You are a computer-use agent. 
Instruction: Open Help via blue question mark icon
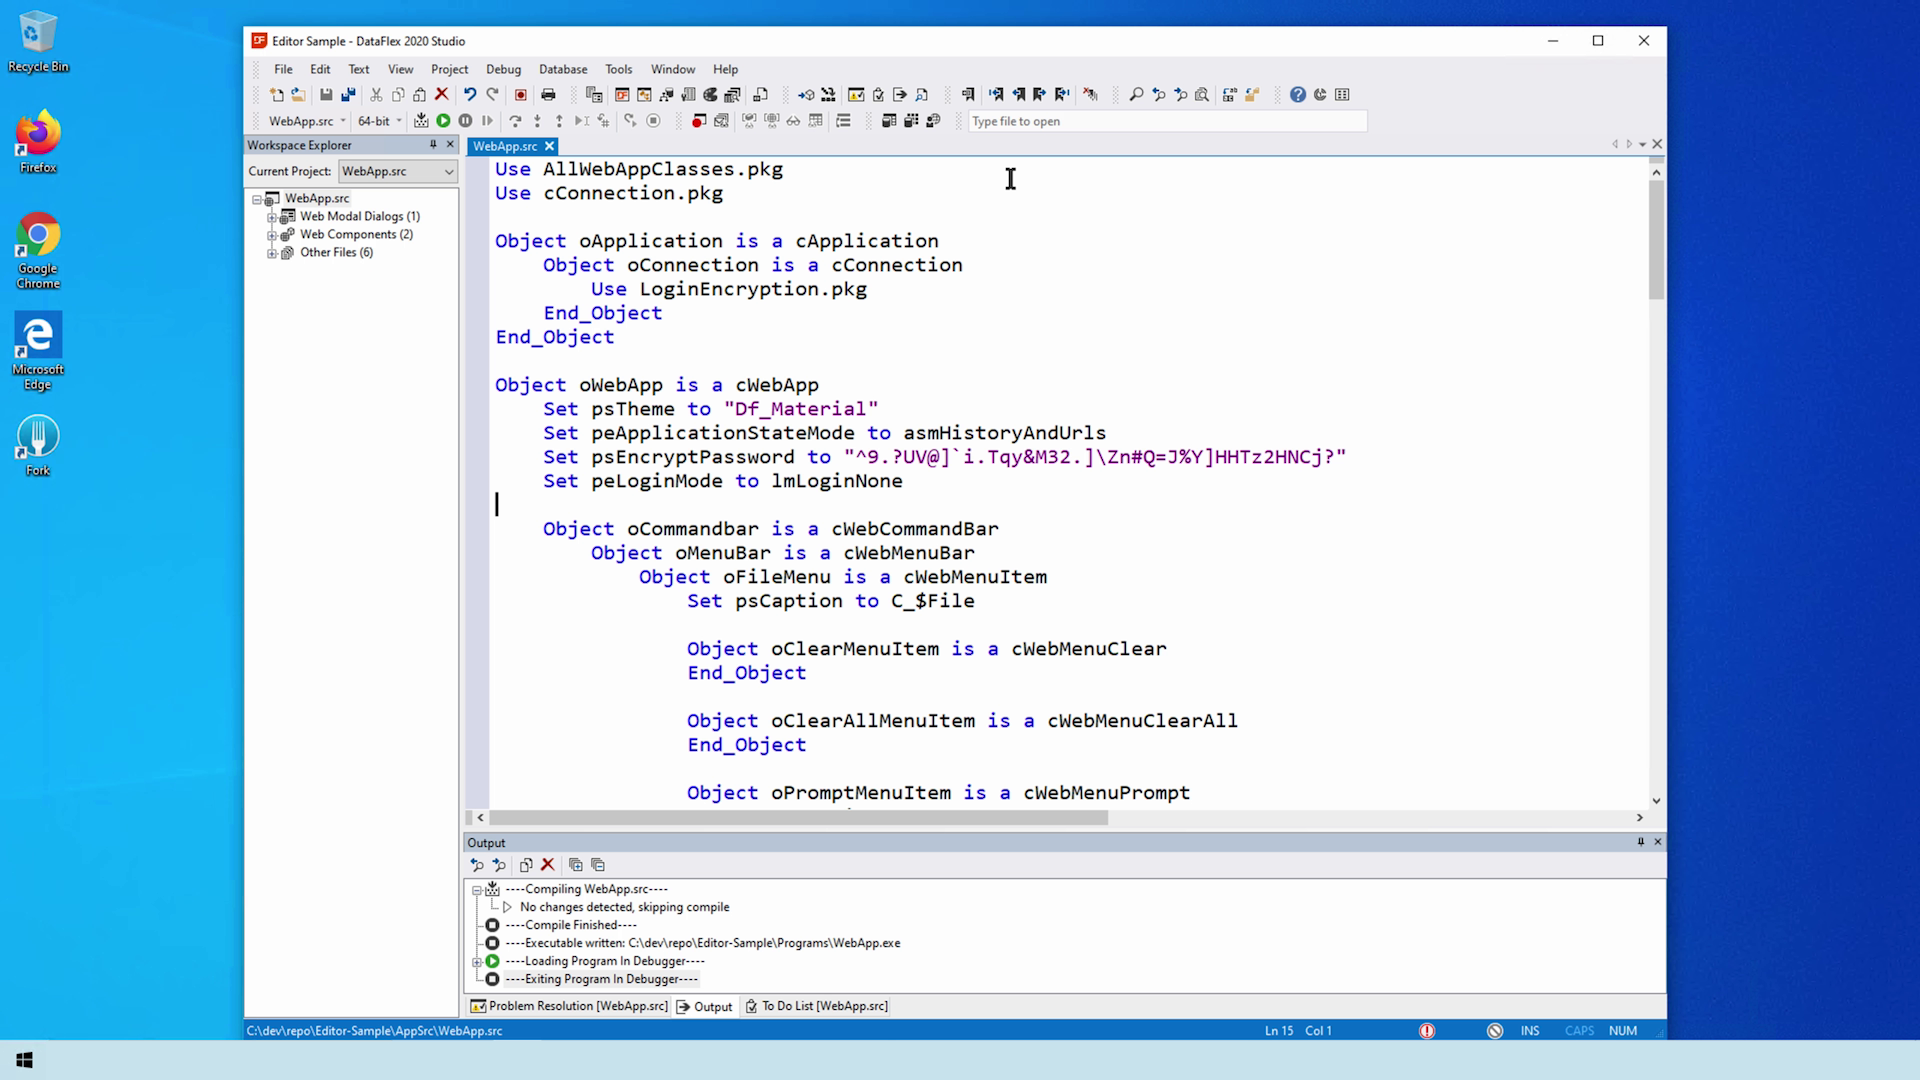click(x=1297, y=95)
